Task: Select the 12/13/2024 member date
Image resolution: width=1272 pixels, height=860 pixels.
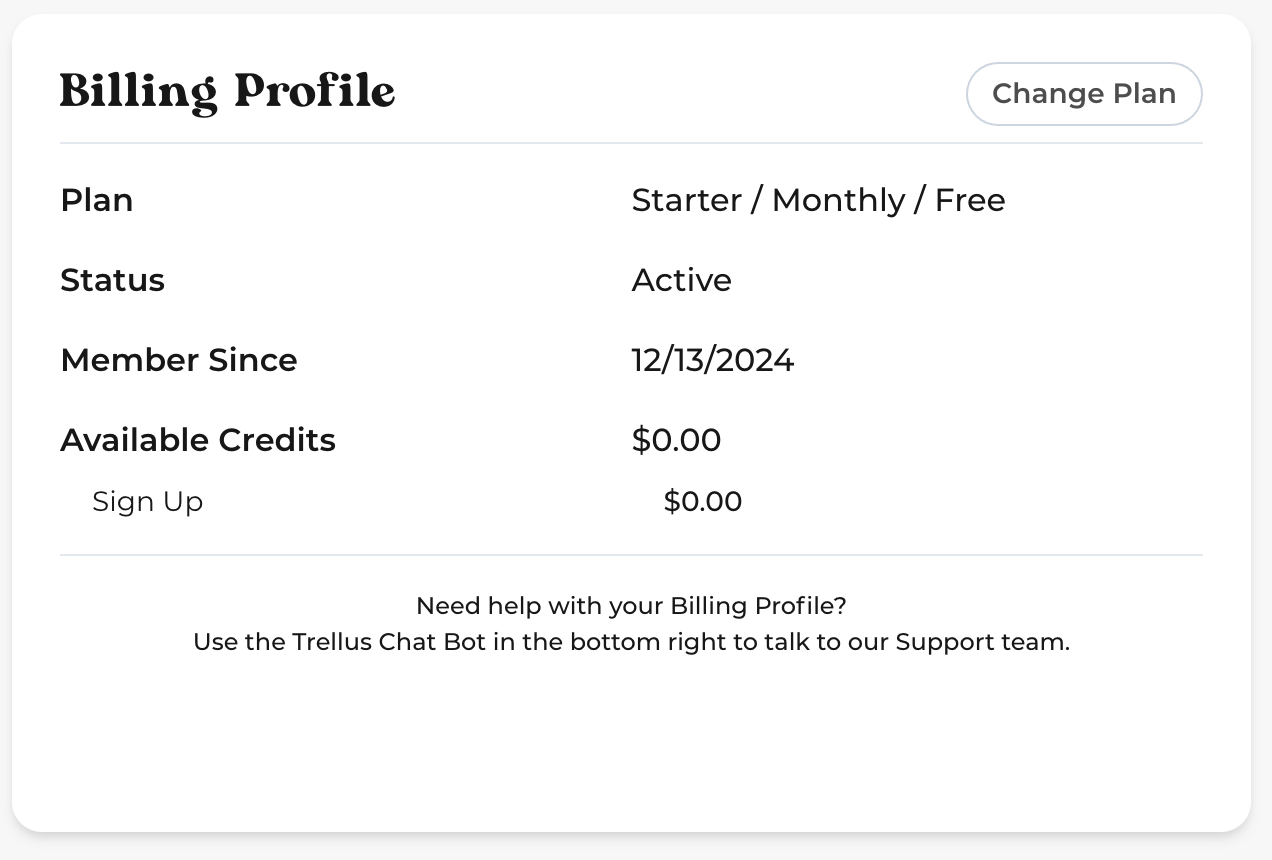Action: point(712,360)
